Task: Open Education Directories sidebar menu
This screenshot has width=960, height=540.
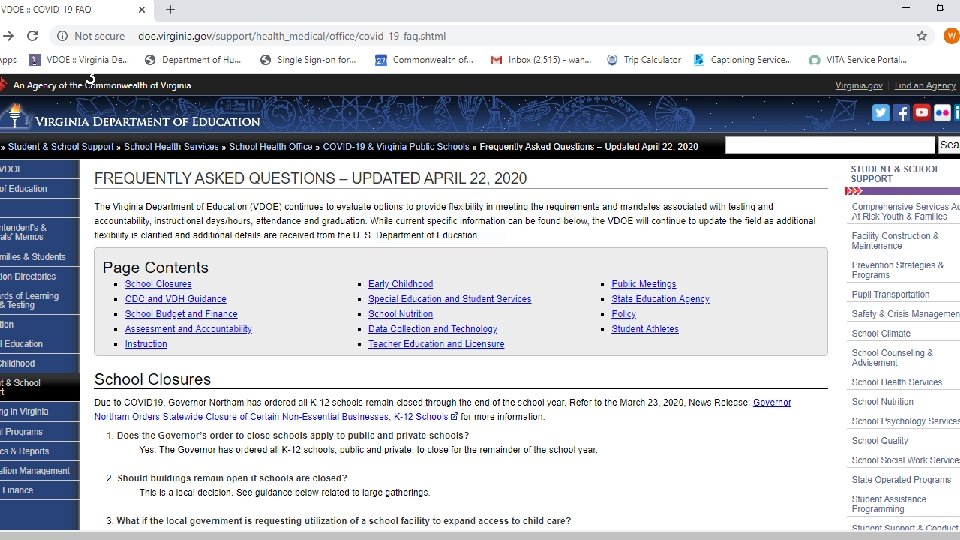Action: coord(39,277)
